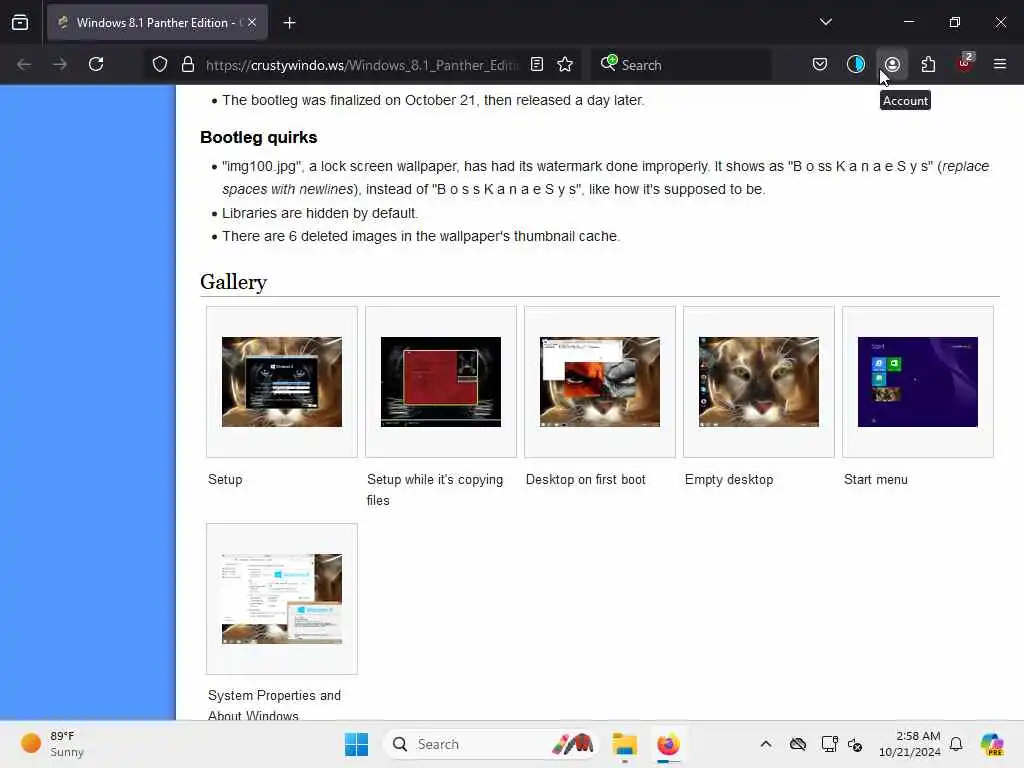Select the Windows 8.1 Panther Edition tab
1024x768 pixels.
coord(157,23)
